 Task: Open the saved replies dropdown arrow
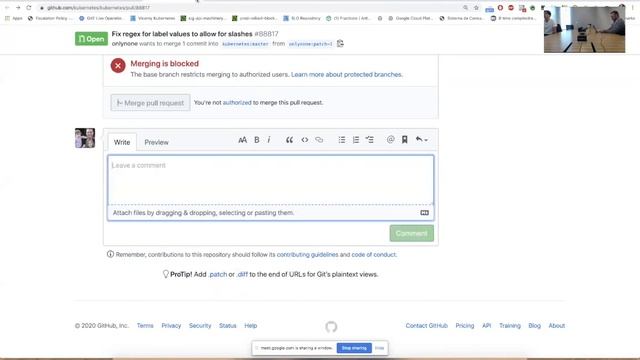click(x=422, y=140)
